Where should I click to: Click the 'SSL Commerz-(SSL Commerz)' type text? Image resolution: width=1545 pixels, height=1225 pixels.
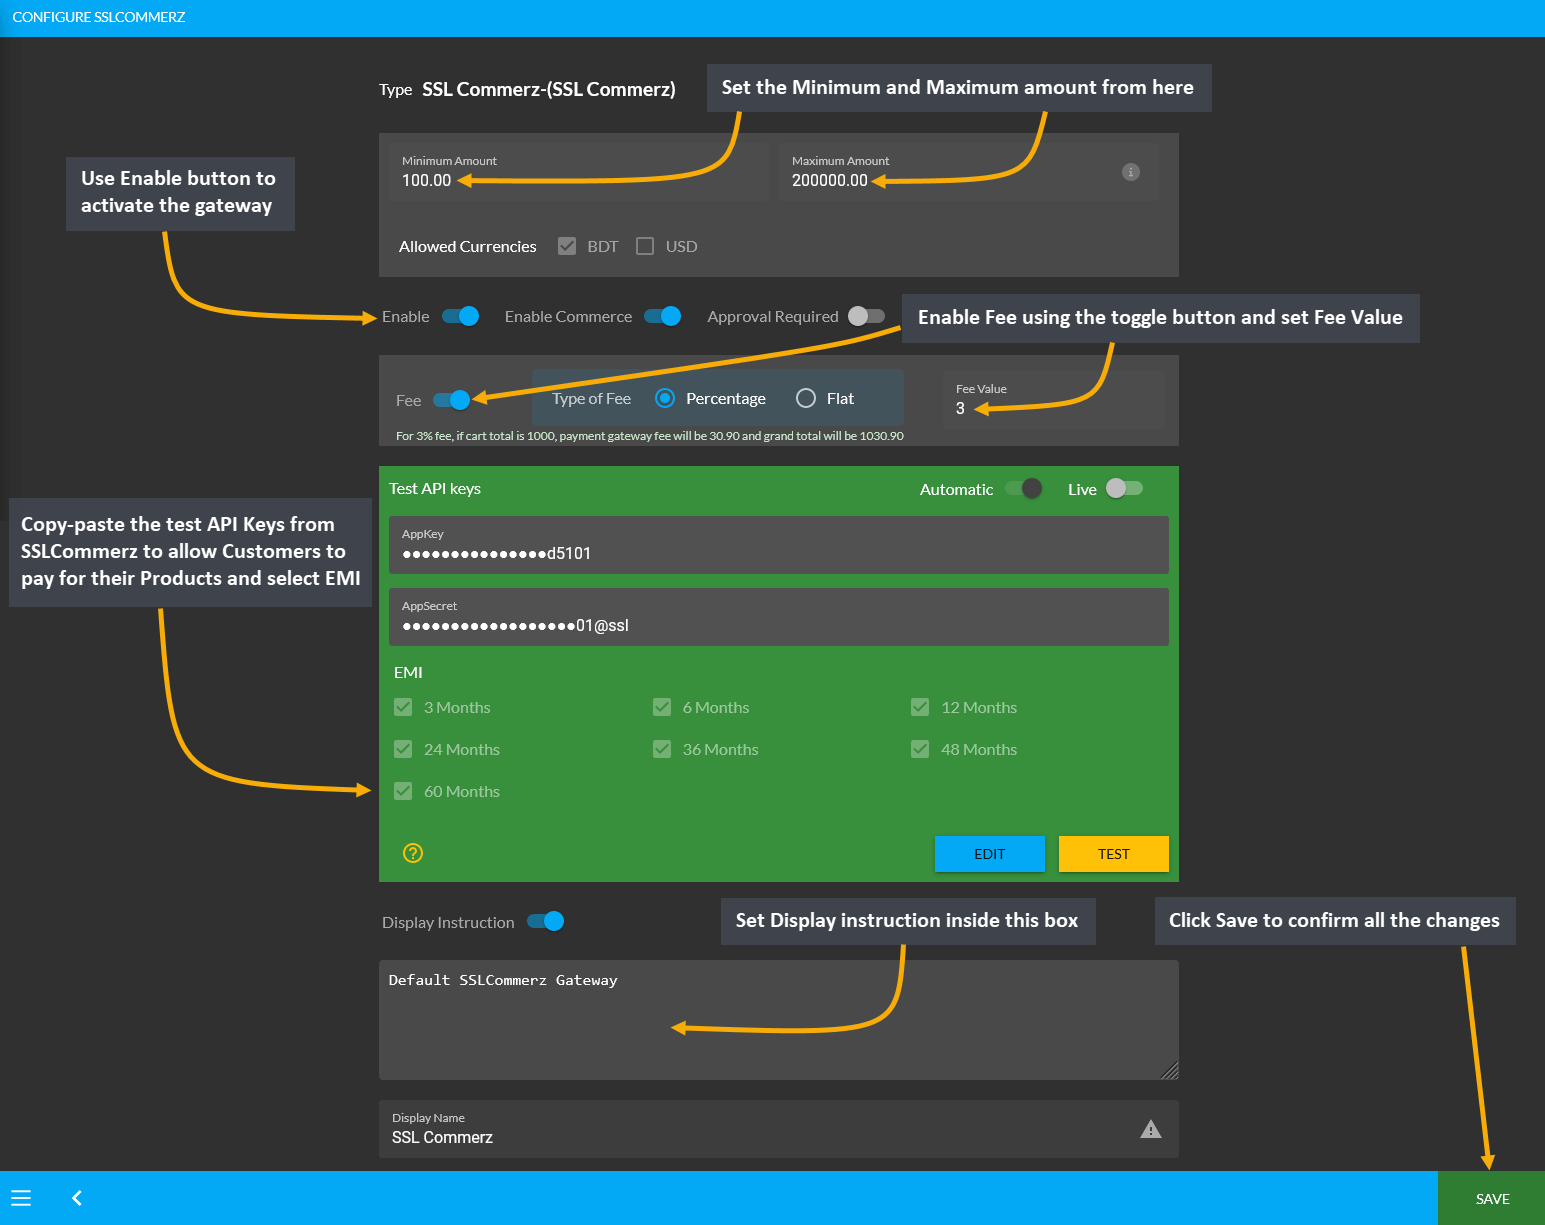point(549,89)
